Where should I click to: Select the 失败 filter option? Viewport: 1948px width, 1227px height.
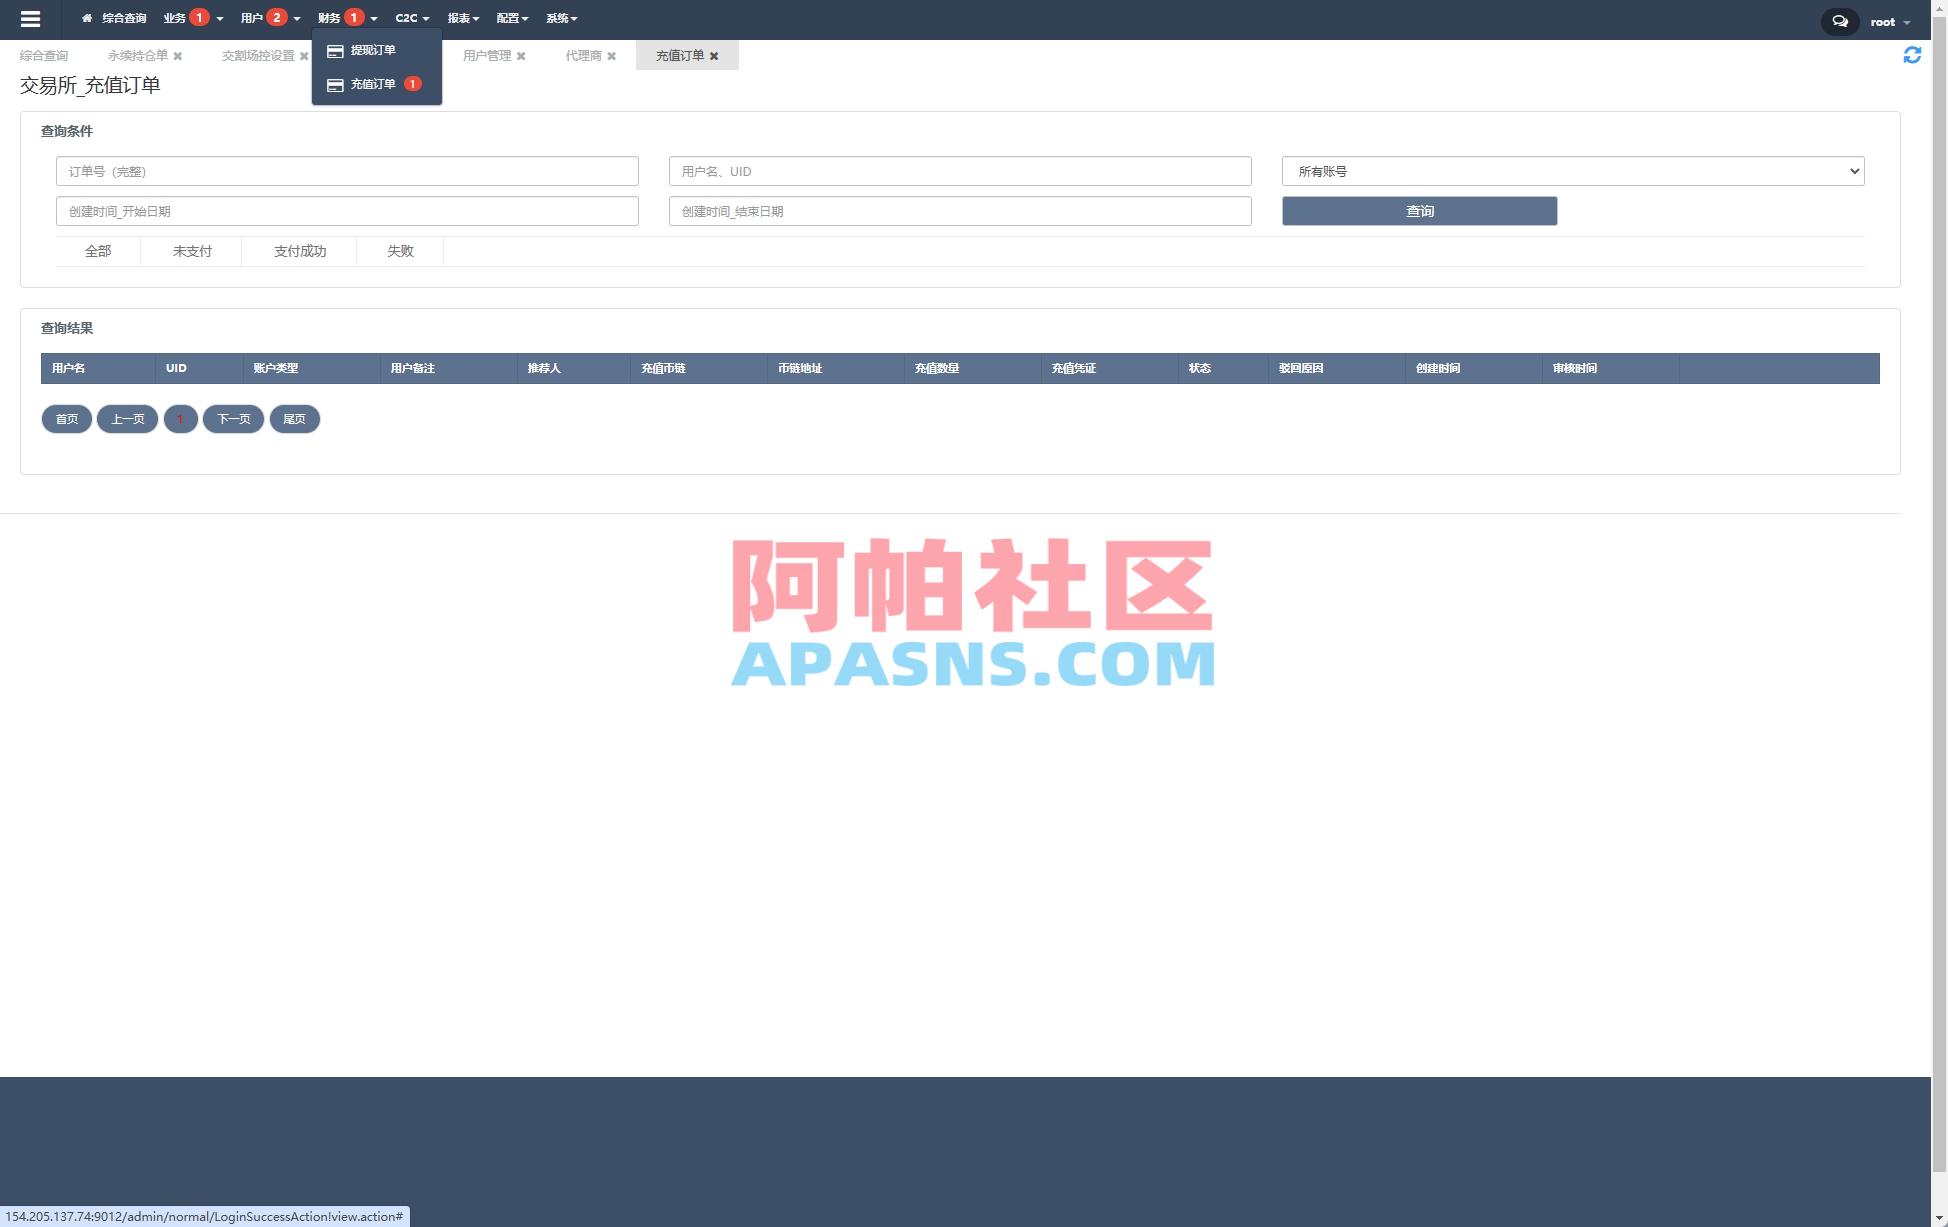[399, 251]
